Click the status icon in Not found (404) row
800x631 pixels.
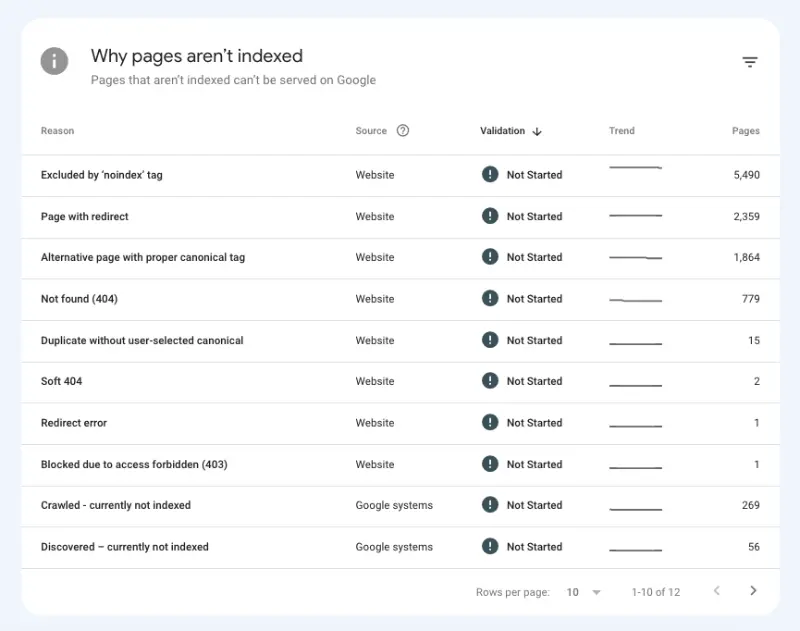pyautogui.click(x=490, y=298)
